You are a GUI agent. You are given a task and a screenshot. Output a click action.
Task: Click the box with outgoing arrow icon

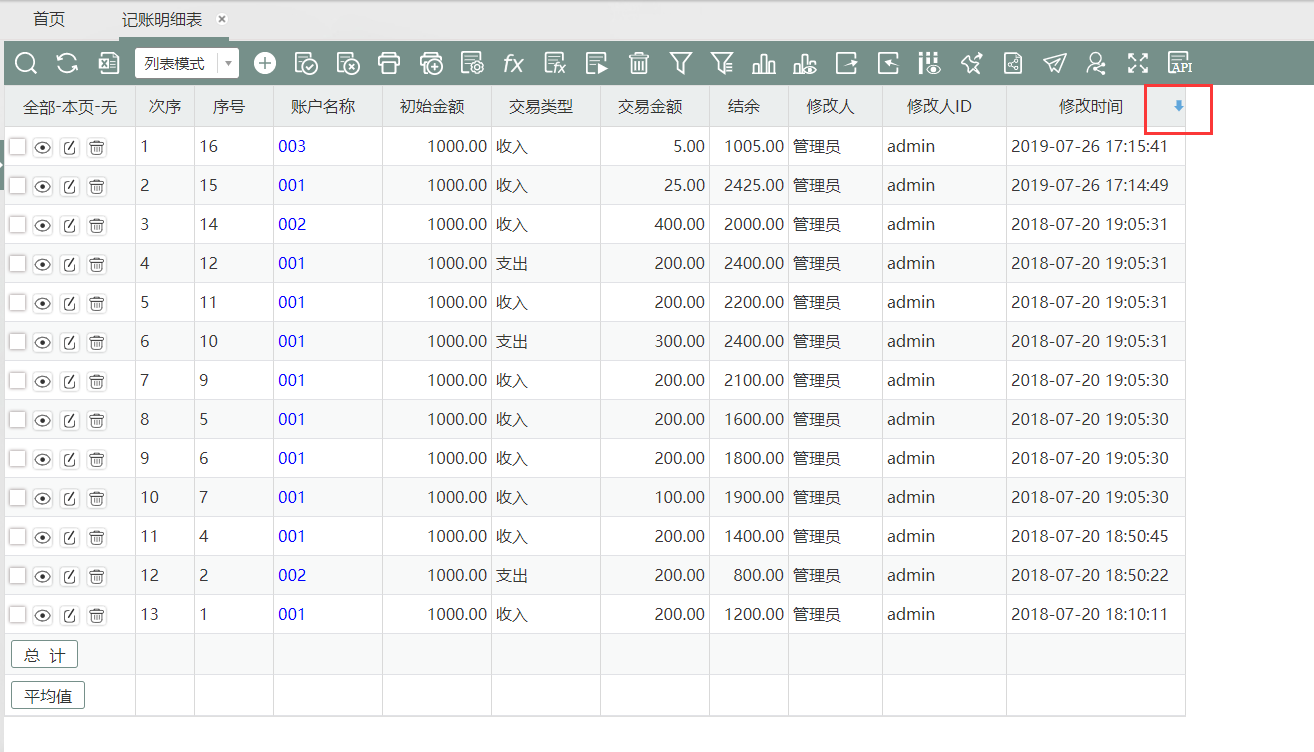click(847, 64)
